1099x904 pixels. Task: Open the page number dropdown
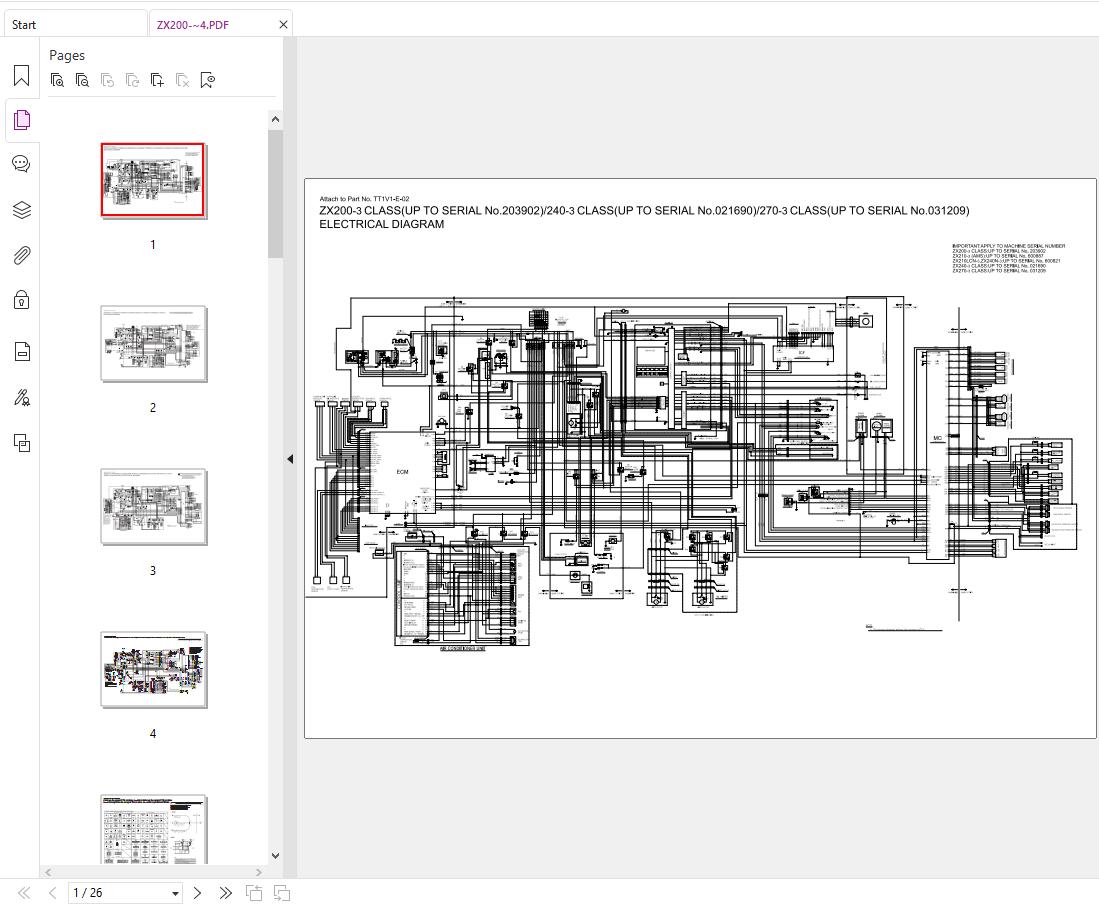pyautogui.click(x=176, y=893)
